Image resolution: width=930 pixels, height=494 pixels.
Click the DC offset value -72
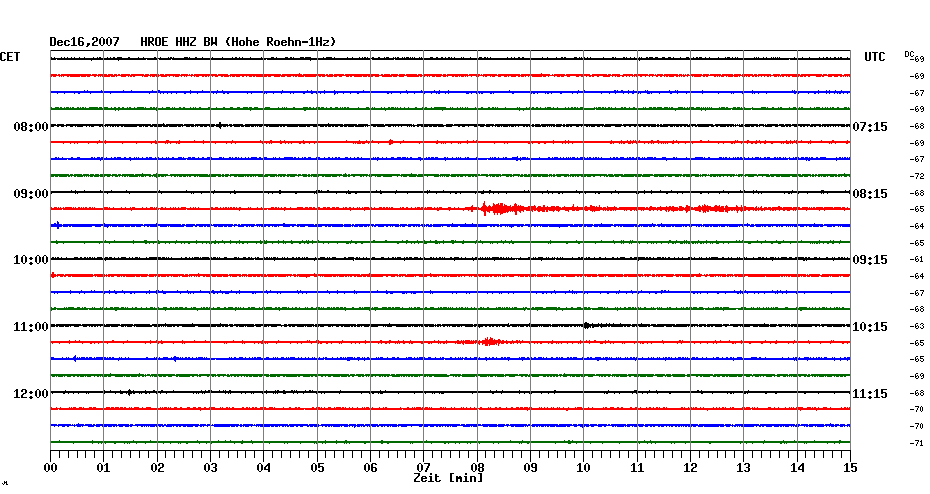pos(917,177)
